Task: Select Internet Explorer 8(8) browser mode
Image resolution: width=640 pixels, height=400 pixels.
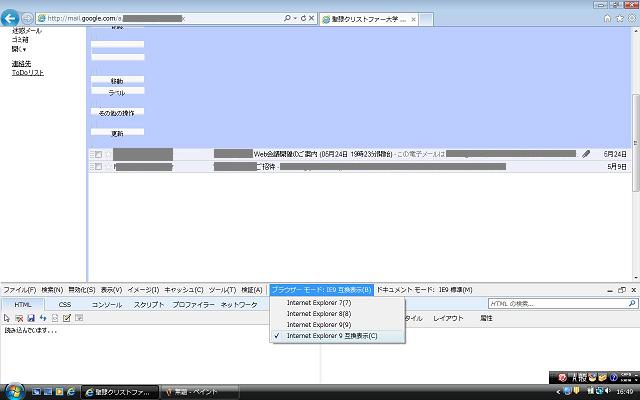Action: (x=319, y=314)
